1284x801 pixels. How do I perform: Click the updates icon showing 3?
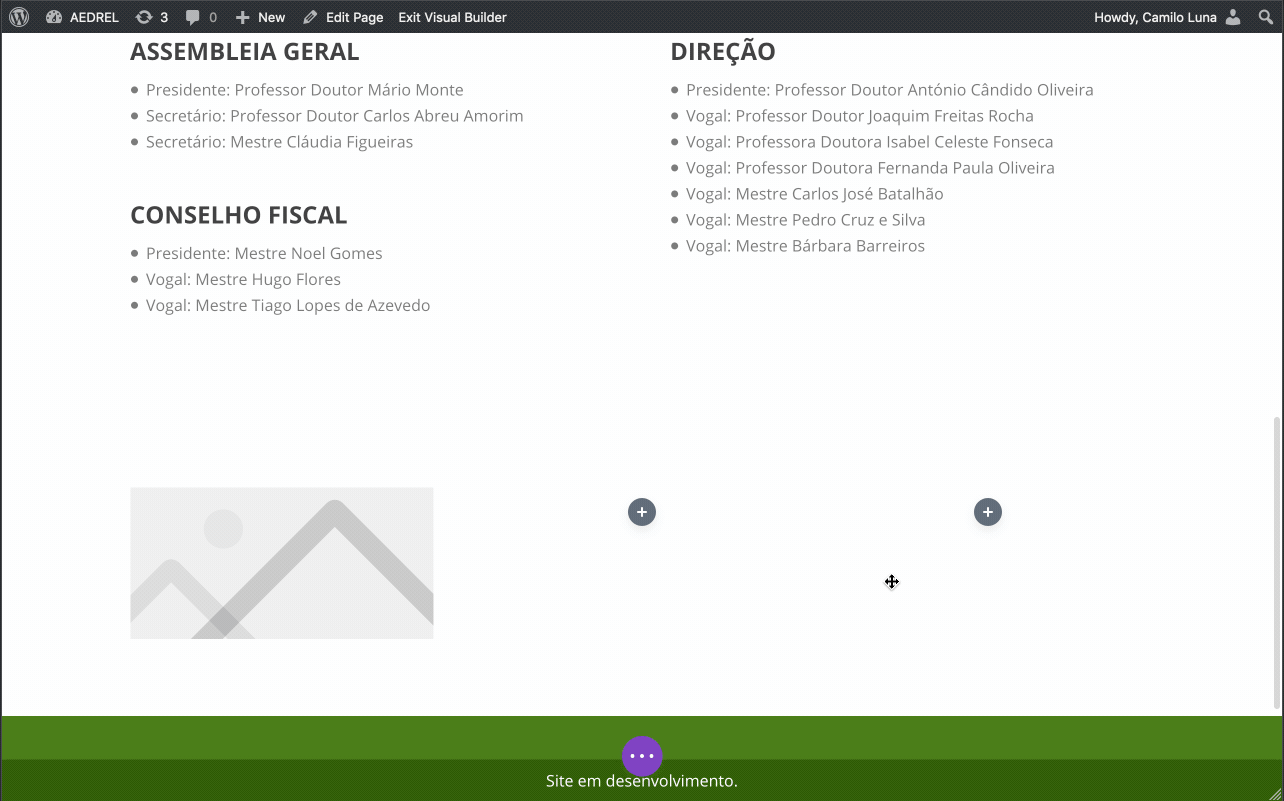[x=152, y=17]
